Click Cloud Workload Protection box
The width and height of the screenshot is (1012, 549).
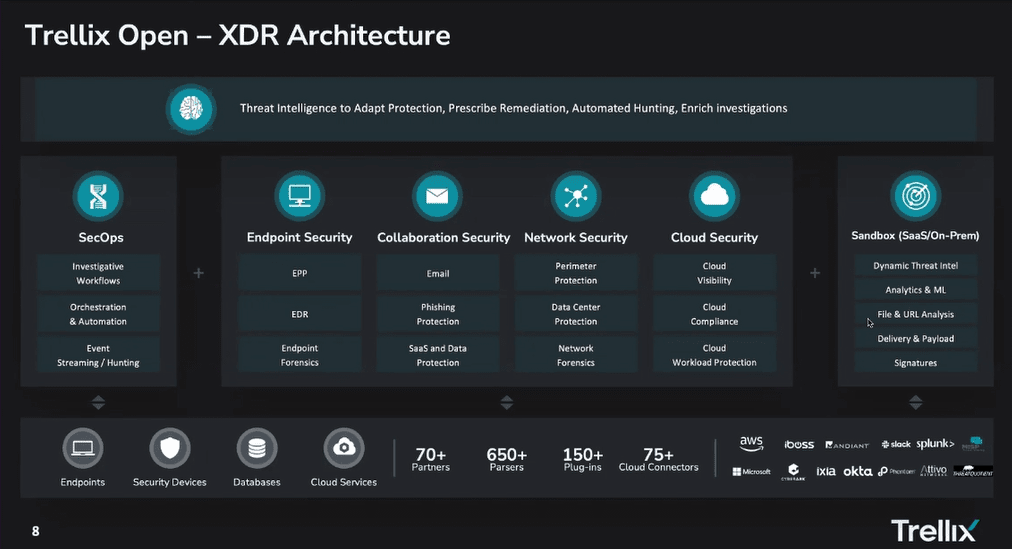tap(714, 355)
